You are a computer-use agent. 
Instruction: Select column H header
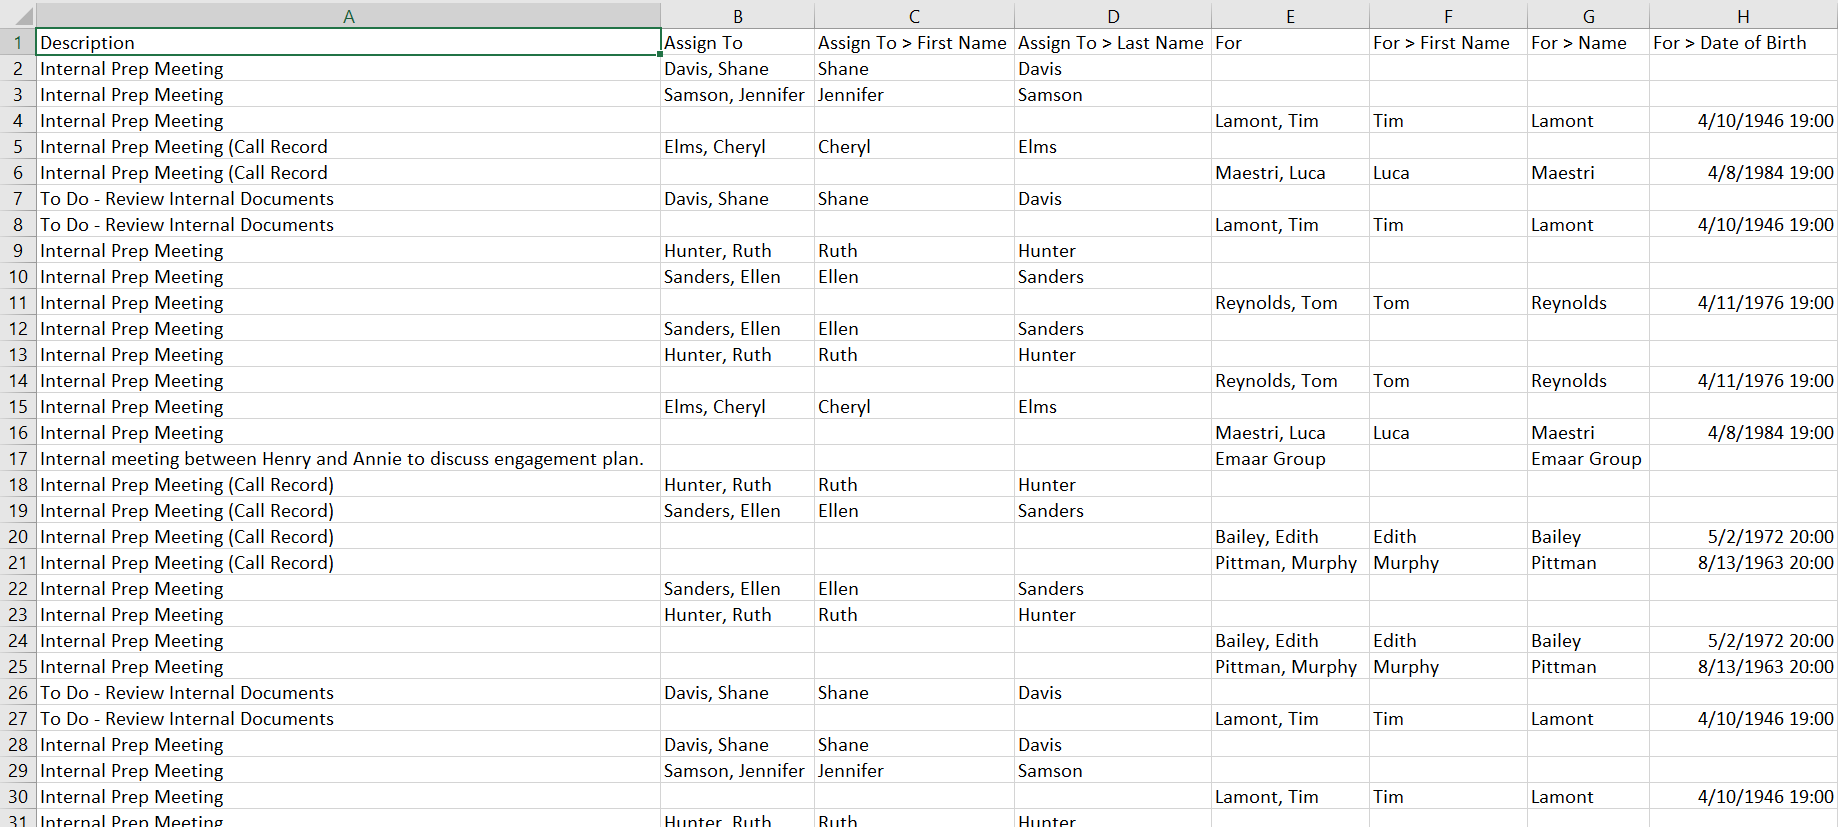coord(1742,16)
